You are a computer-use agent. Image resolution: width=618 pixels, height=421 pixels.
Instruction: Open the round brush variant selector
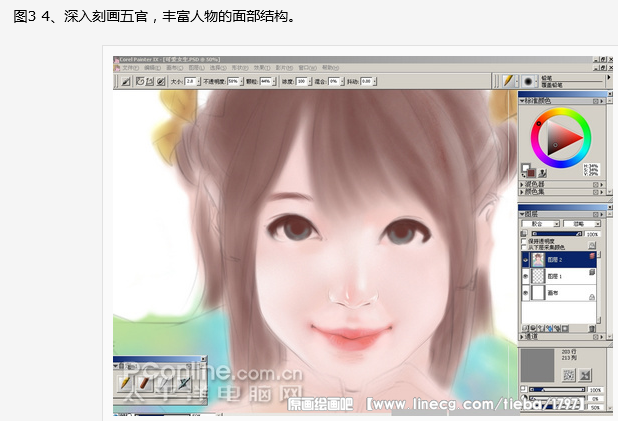pos(528,82)
